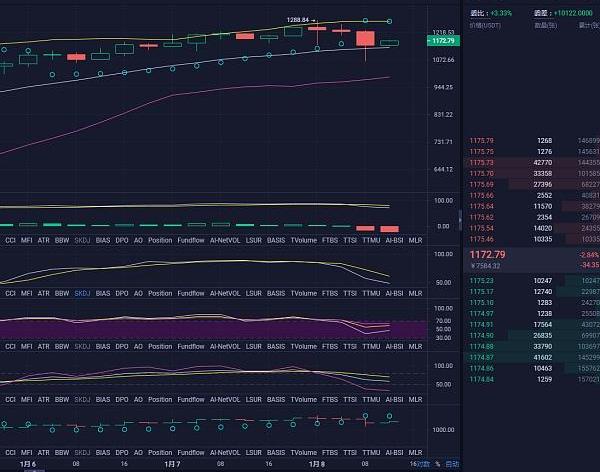The image size is (600, 472).
Task: Select the blue highlighted SKDJ indicator tab
Action: point(82,294)
